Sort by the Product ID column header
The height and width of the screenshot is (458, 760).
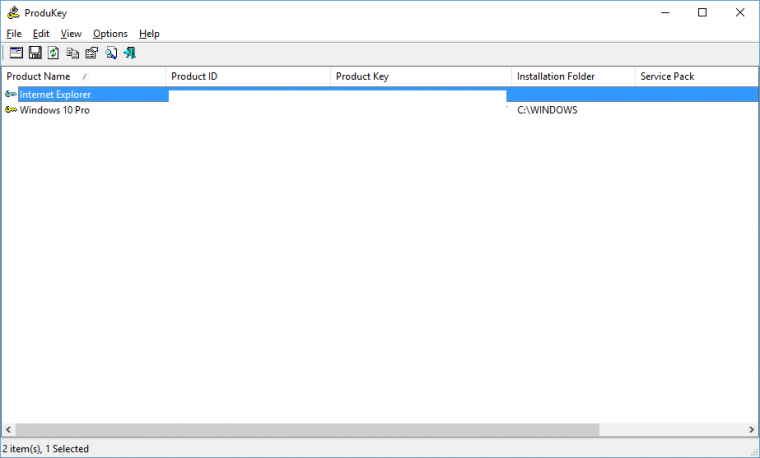point(248,77)
